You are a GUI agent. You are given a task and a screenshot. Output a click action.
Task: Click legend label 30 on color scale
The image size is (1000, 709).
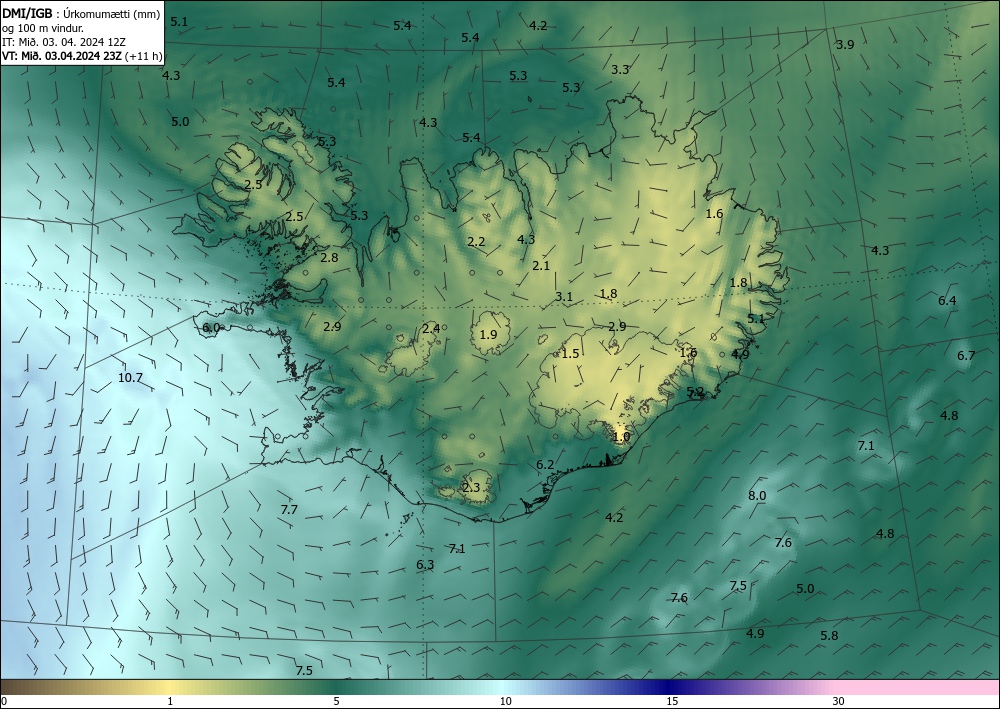click(x=839, y=702)
